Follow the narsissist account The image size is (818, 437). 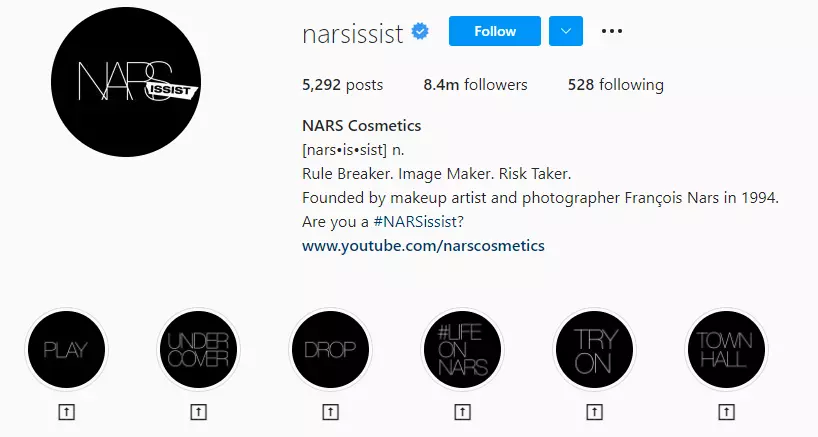(x=494, y=31)
